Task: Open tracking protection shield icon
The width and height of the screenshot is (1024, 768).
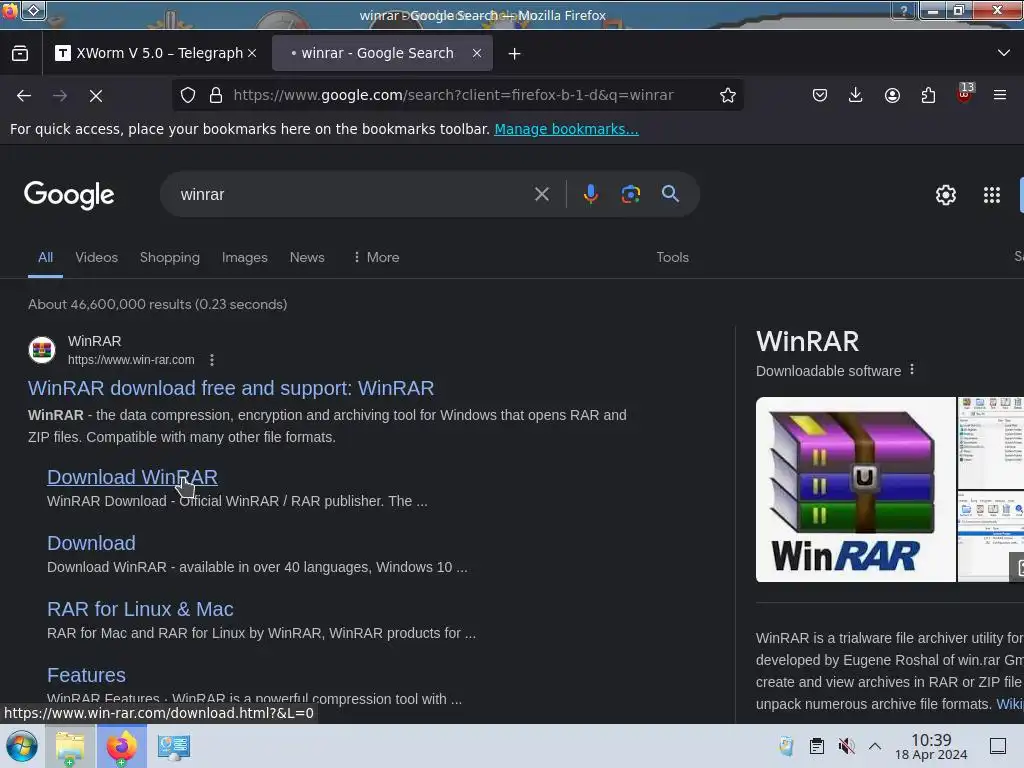Action: 188,95
